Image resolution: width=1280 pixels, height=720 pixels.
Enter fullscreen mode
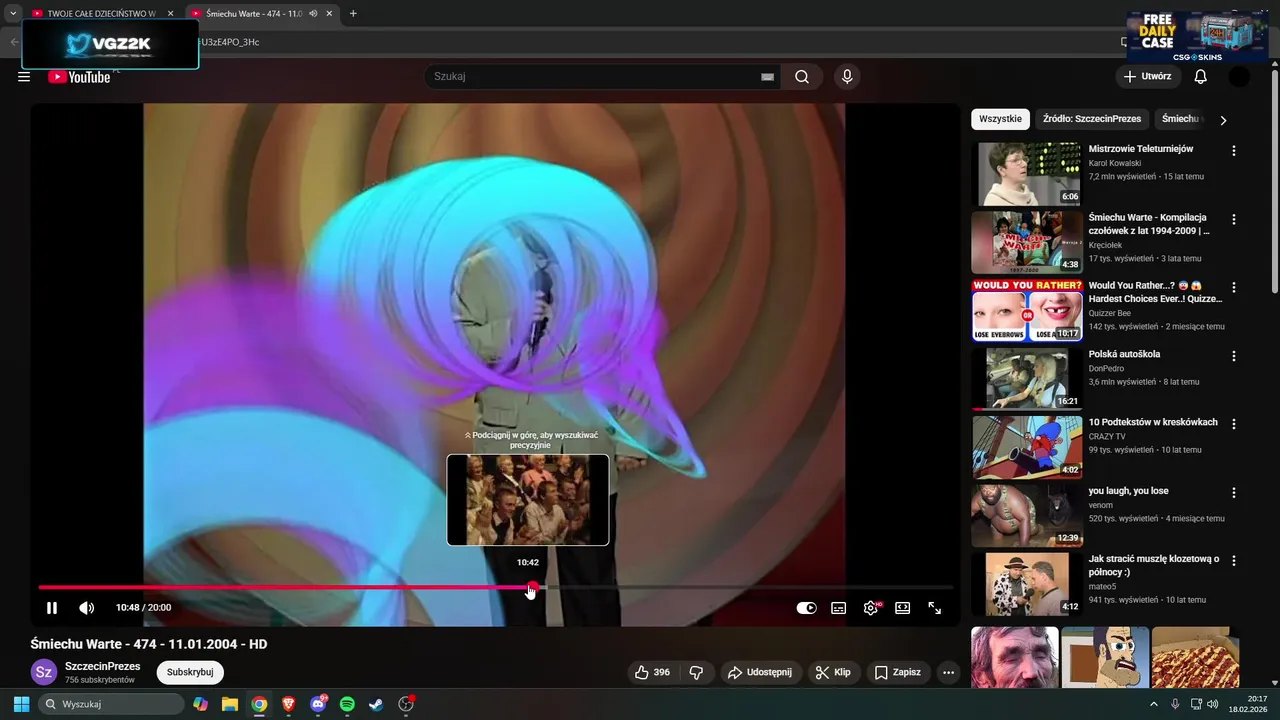click(934, 607)
